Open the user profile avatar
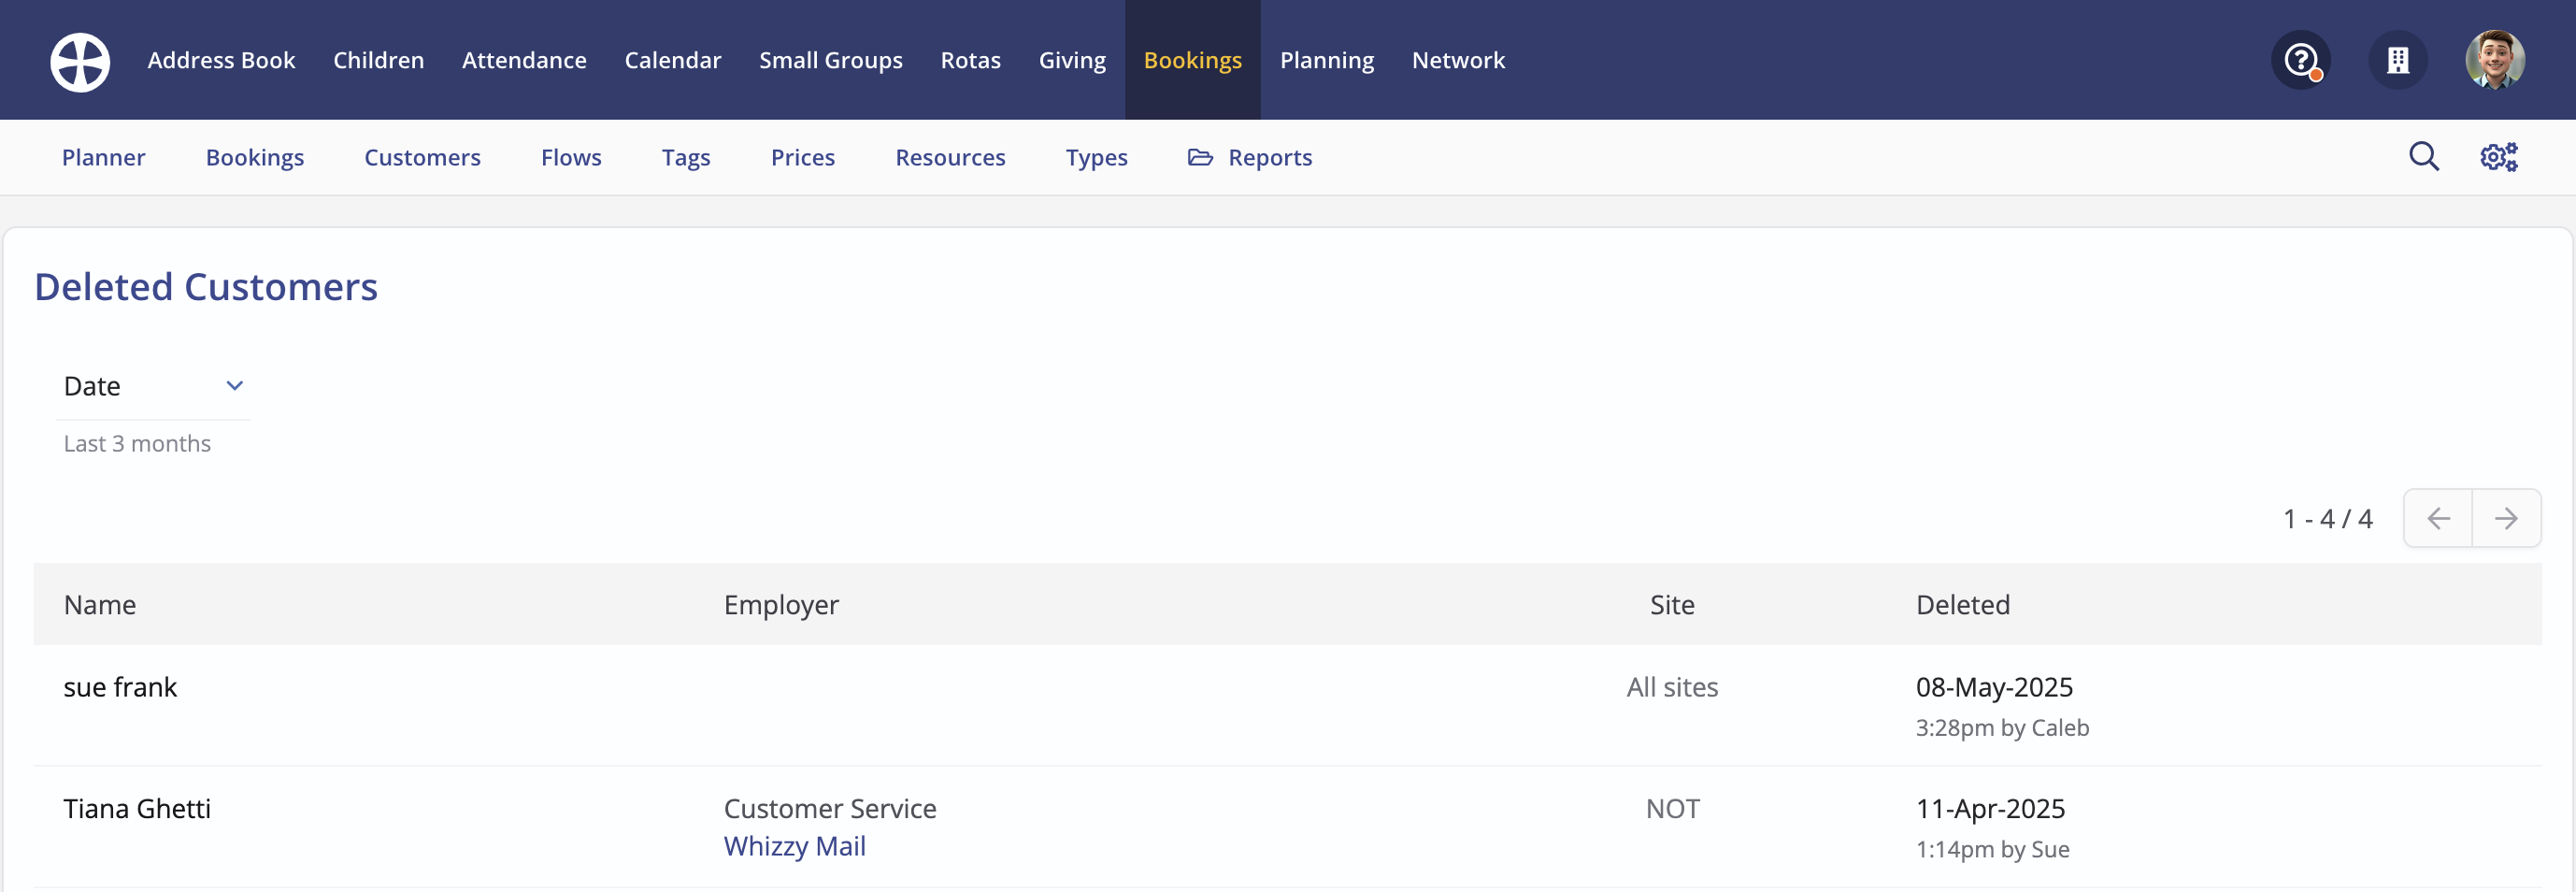This screenshot has height=892, width=2576. point(2495,61)
